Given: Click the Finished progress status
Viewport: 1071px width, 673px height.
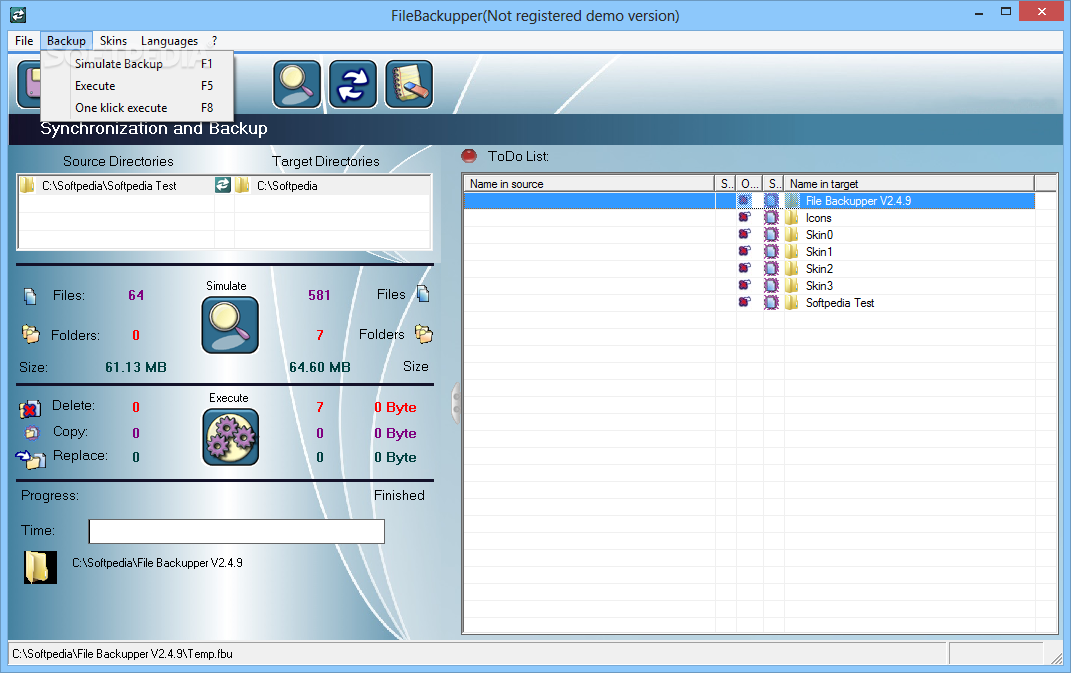Looking at the screenshot, I should pos(399,495).
